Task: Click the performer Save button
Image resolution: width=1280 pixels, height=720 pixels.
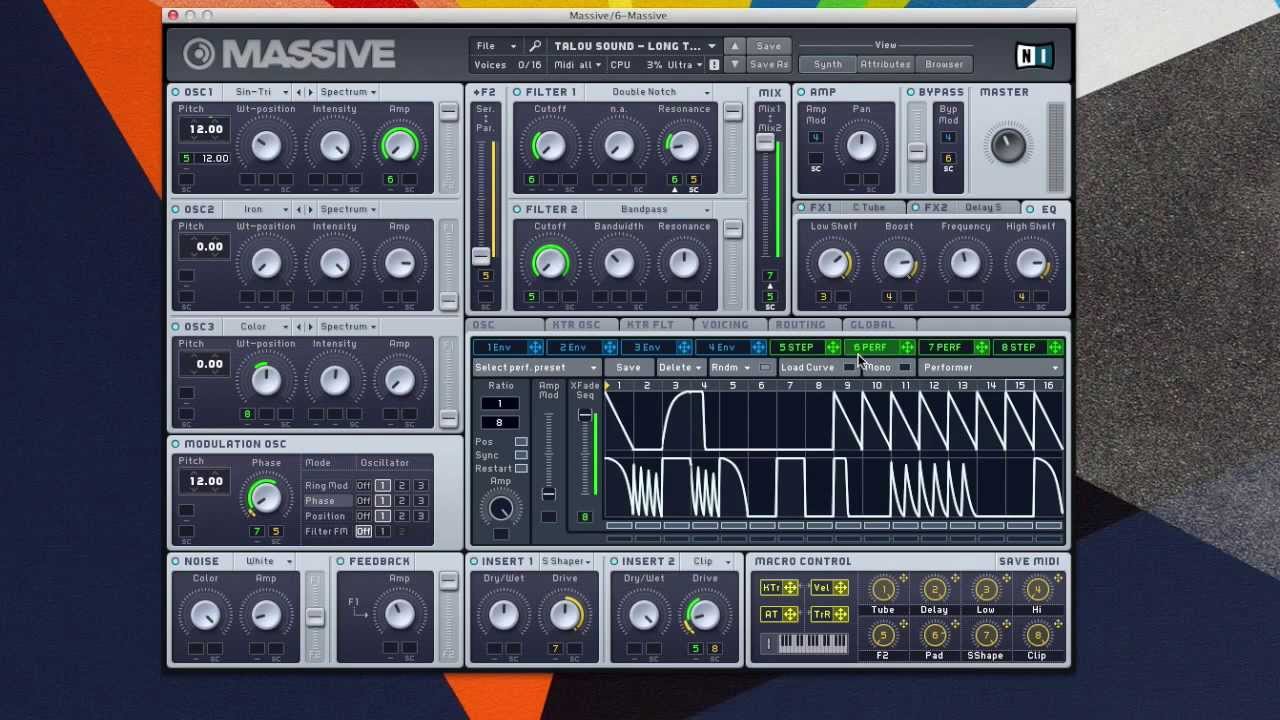Action: [x=628, y=367]
